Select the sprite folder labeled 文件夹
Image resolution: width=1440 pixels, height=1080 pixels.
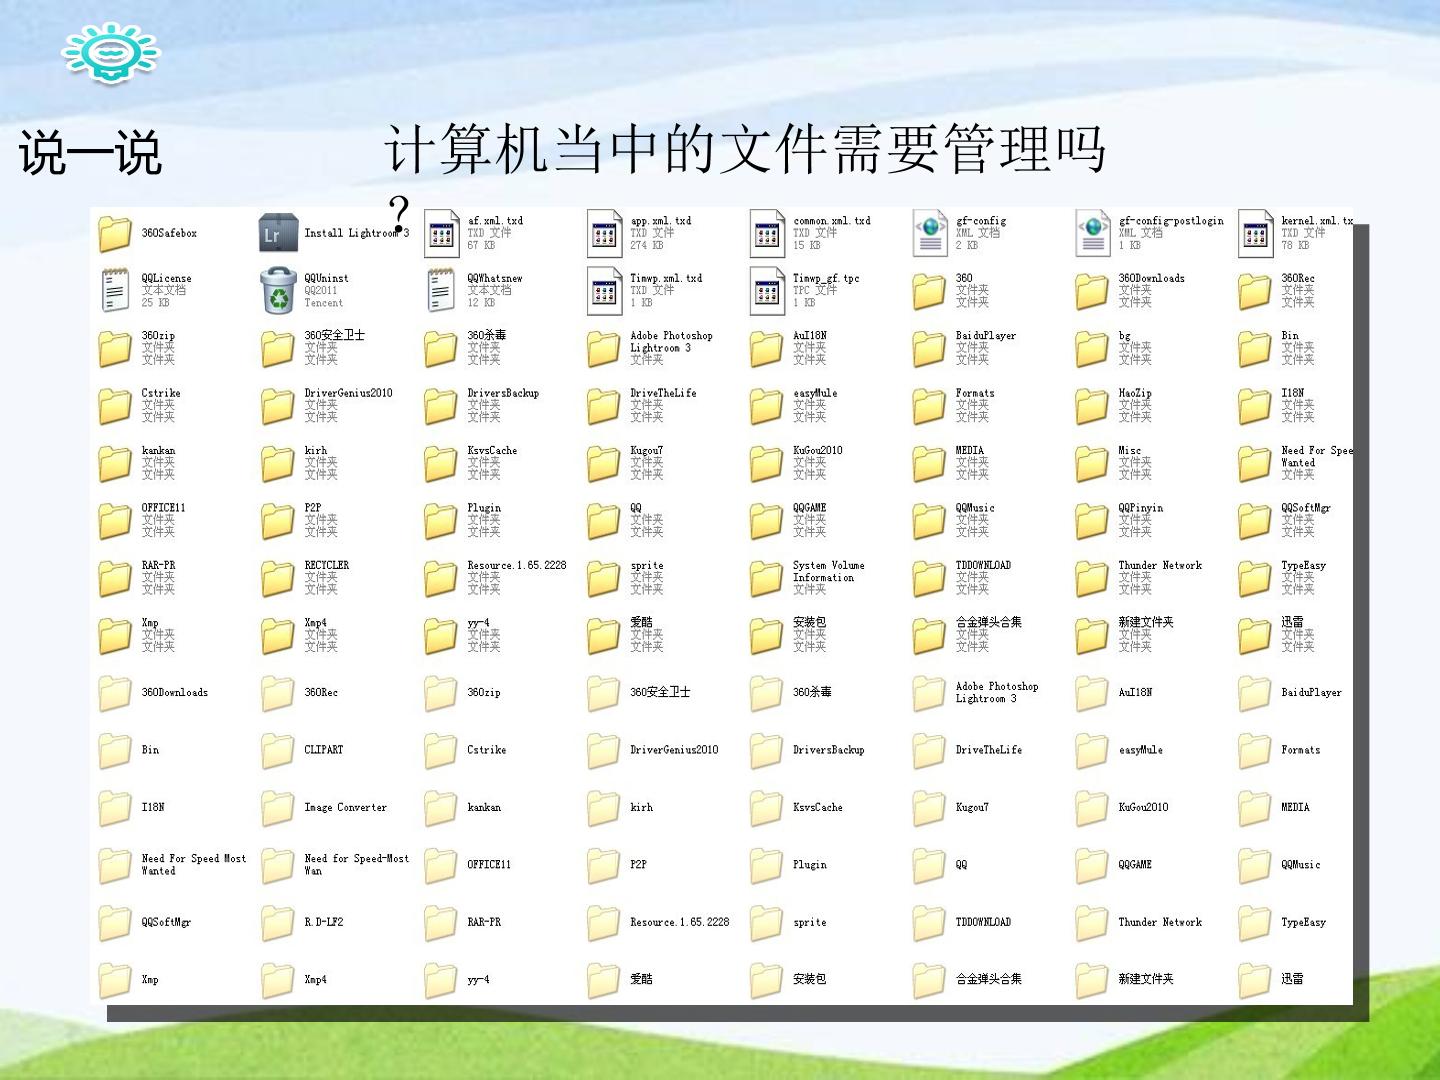[x=604, y=578]
